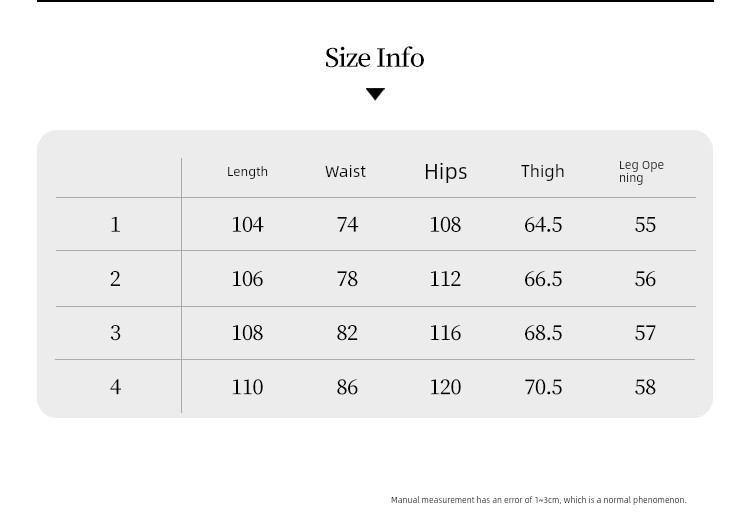This screenshot has width=750, height=523.
Task: Select the Thigh column header
Action: tap(543, 172)
